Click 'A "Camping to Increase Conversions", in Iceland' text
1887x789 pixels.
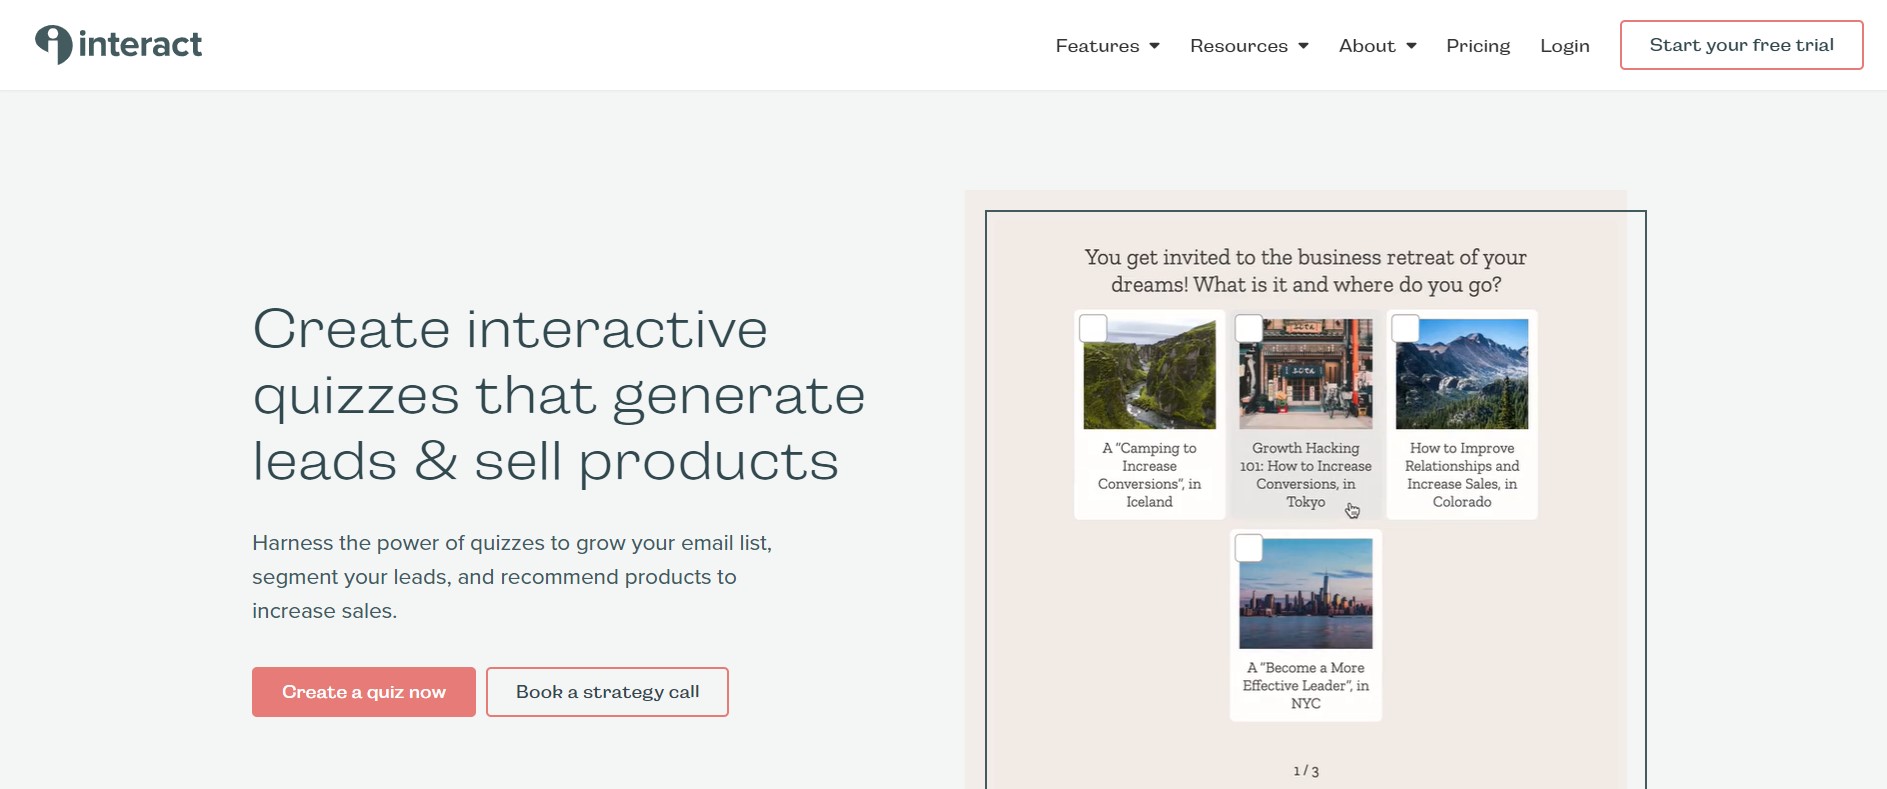[1150, 475]
